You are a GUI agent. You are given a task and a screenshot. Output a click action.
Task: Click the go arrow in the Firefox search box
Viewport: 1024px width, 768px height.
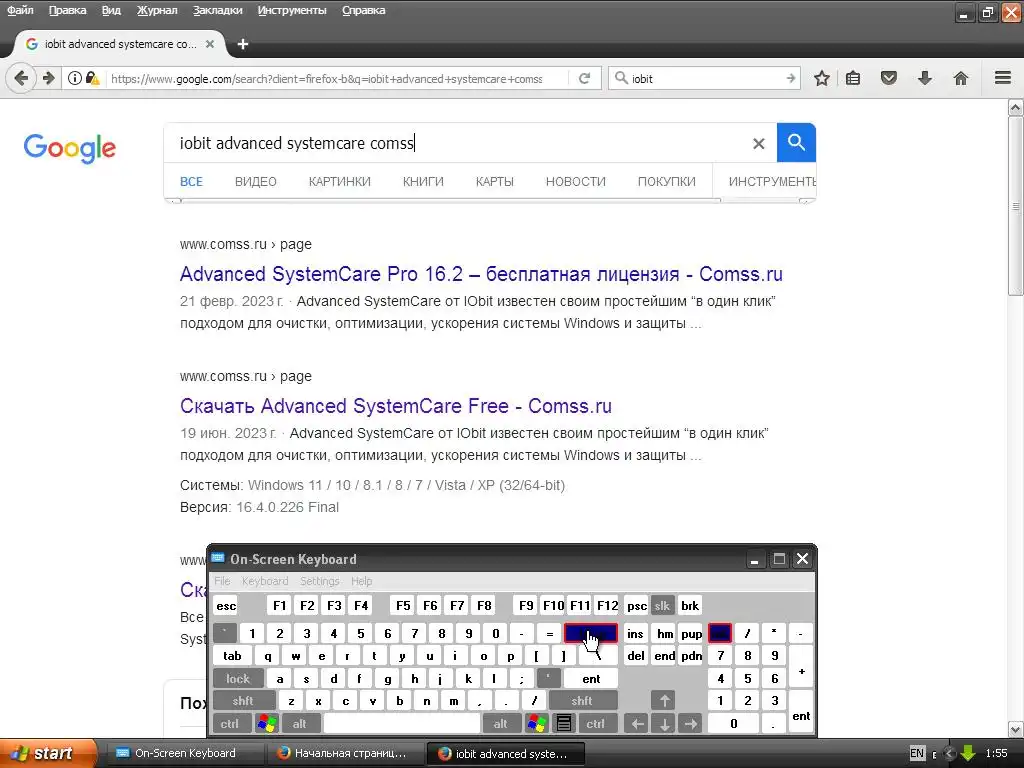[x=791, y=78]
